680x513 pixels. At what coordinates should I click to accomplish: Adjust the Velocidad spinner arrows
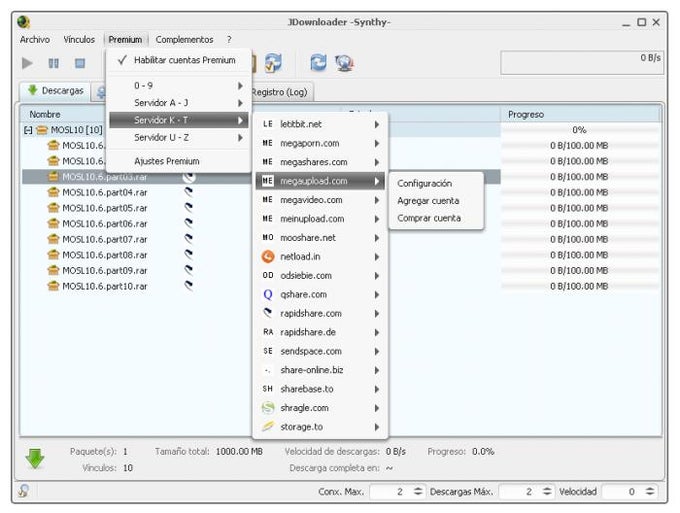(x=650, y=491)
